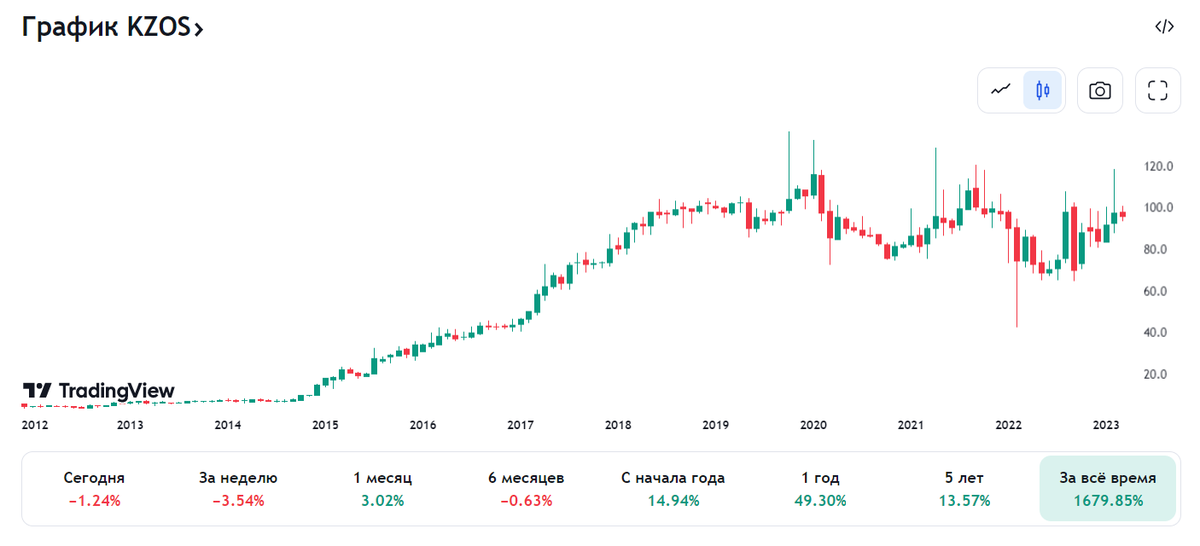Select the 1 месяц time range
Viewport: 1200px width, 546px height.
click(382, 488)
